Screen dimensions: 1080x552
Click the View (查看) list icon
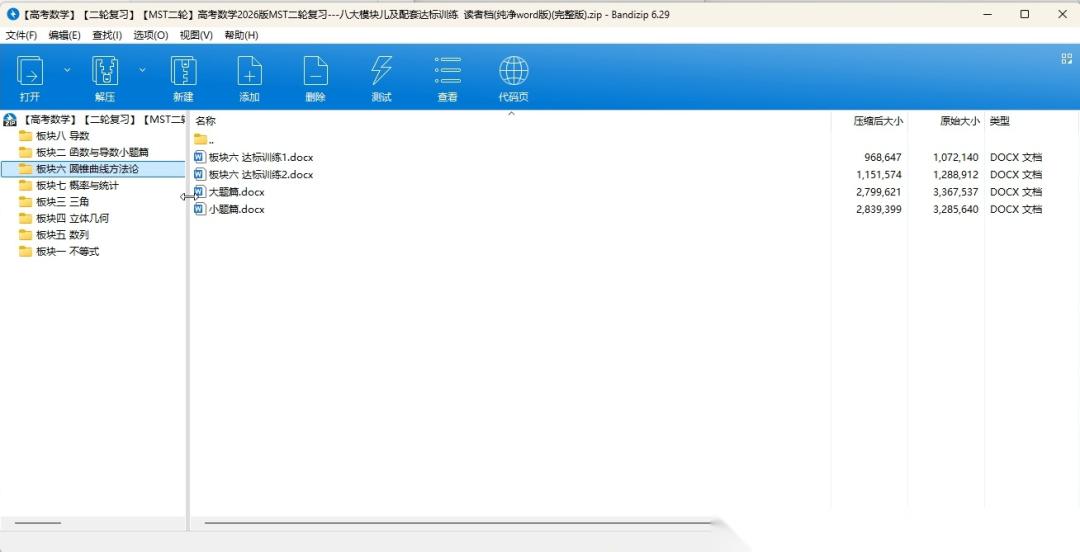coord(447,72)
